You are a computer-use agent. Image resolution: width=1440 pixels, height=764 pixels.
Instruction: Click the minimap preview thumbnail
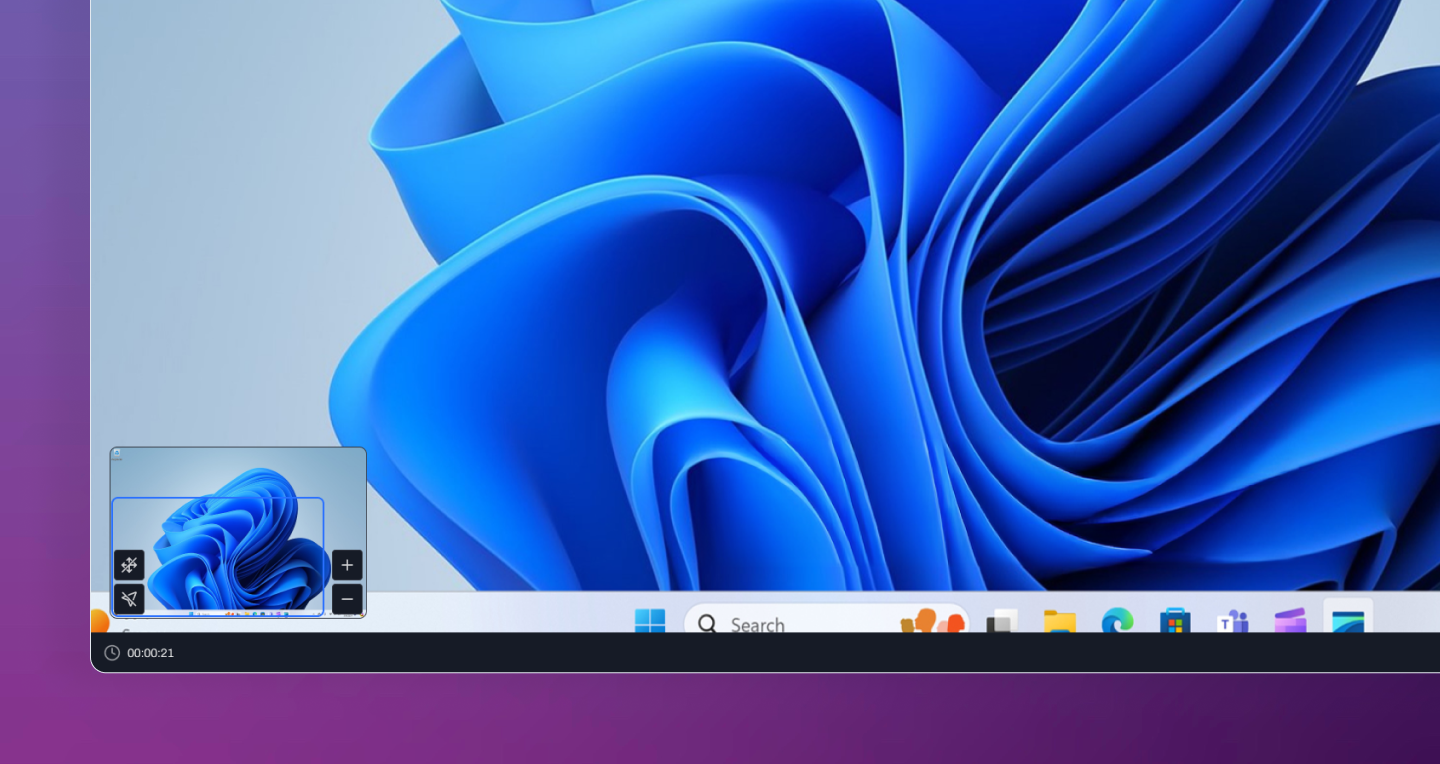click(x=238, y=532)
